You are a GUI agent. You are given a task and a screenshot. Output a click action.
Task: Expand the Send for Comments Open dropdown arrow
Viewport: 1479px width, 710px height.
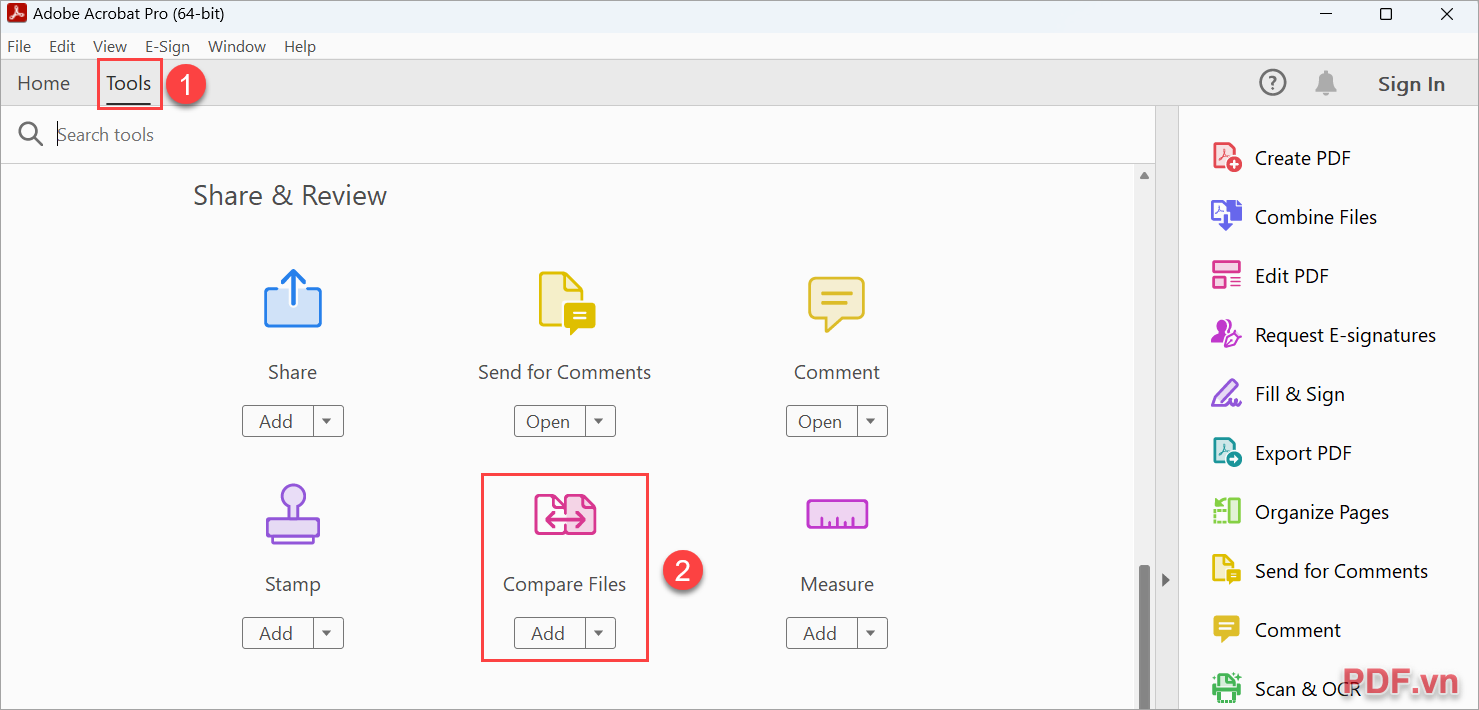tap(600, 421)
